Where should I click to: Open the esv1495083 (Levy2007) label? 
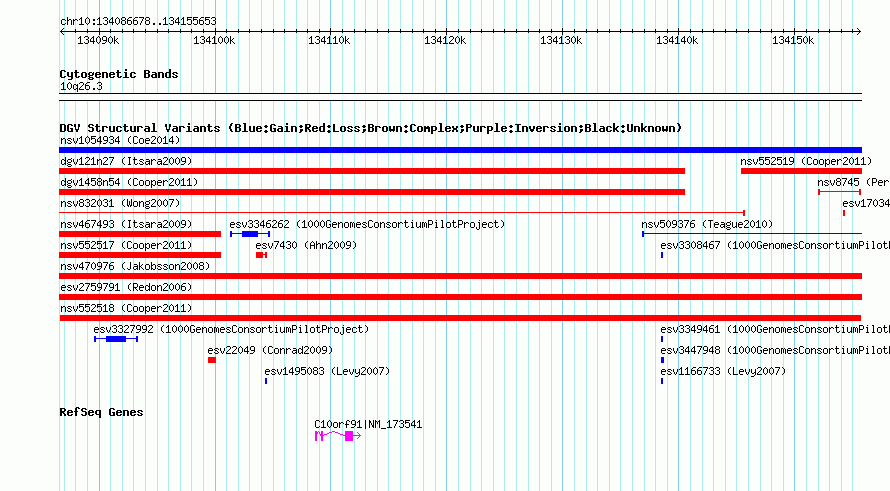[x=327, y=371]
